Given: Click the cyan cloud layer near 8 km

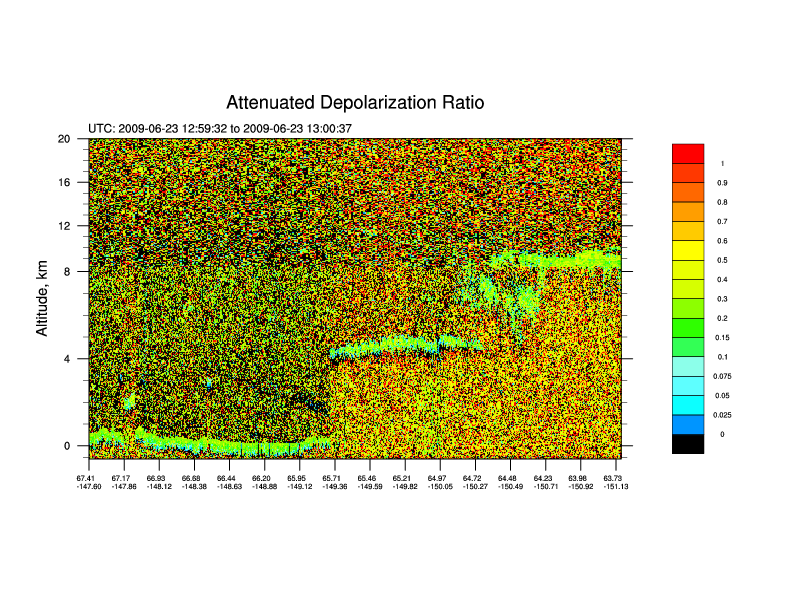Looking at the screenshot, I should [560, 260].
